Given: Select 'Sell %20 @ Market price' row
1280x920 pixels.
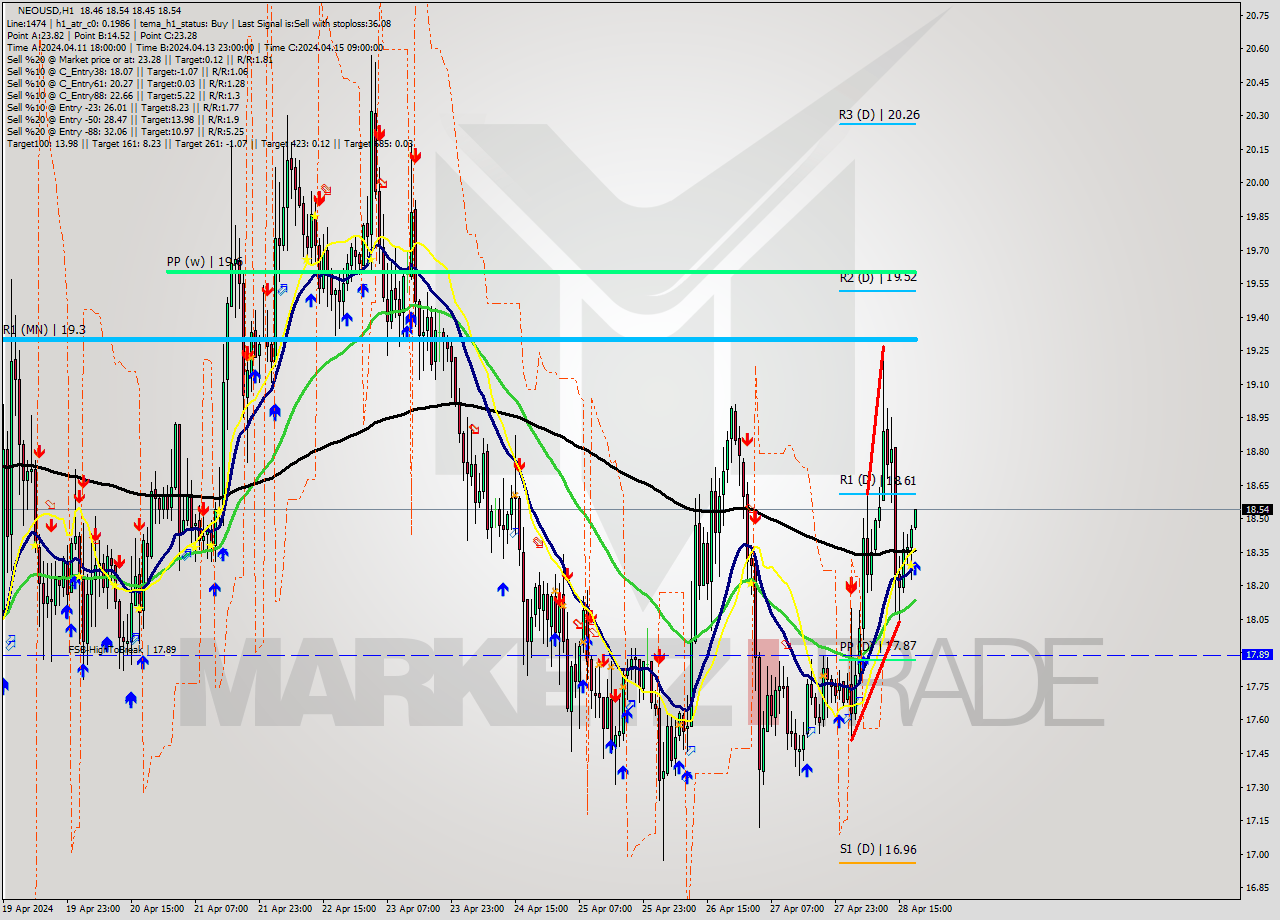Looking at the screenshot, I should click(x=139, y=59).
